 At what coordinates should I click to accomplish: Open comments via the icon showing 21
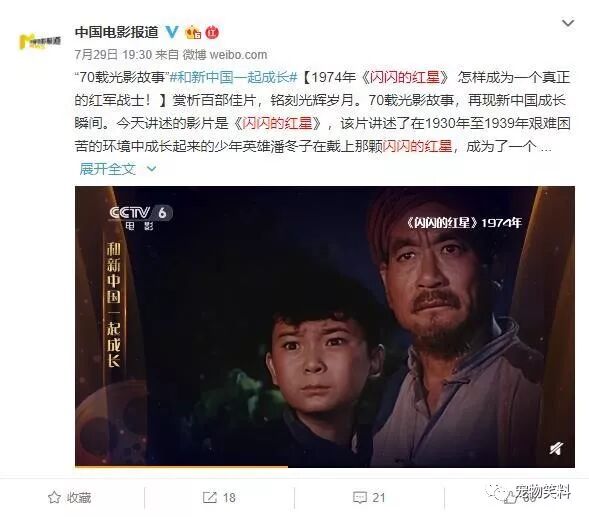[369, 497]
